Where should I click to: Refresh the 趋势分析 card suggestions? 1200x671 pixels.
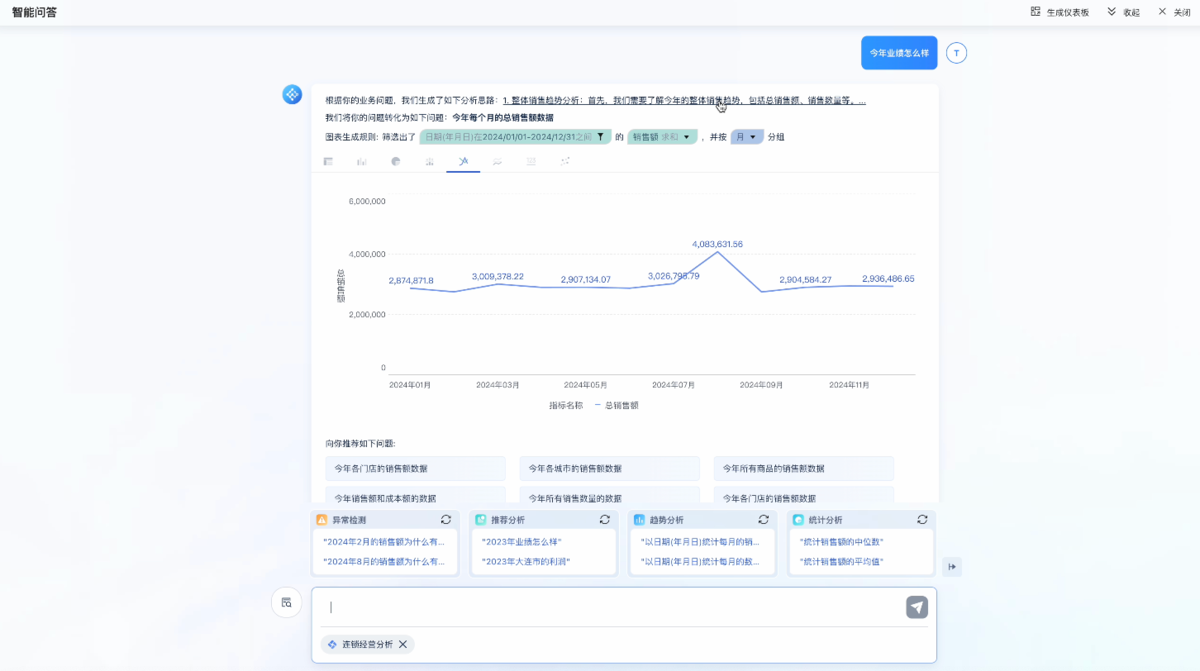763,520
